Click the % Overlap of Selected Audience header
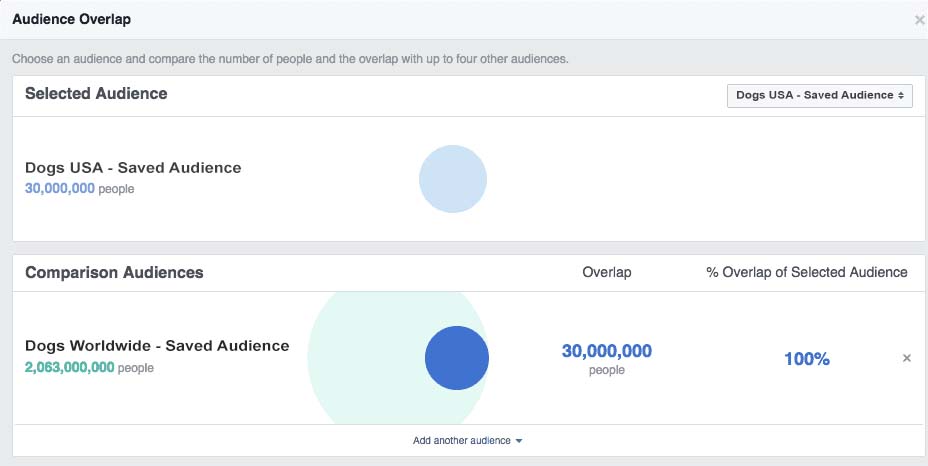 (806, 272)
